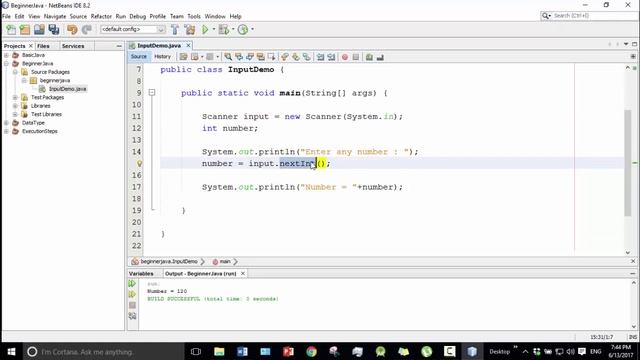Click the Shift Line Left icon
This screenshot has width=640, height=360.
click(x=320, y=57)
